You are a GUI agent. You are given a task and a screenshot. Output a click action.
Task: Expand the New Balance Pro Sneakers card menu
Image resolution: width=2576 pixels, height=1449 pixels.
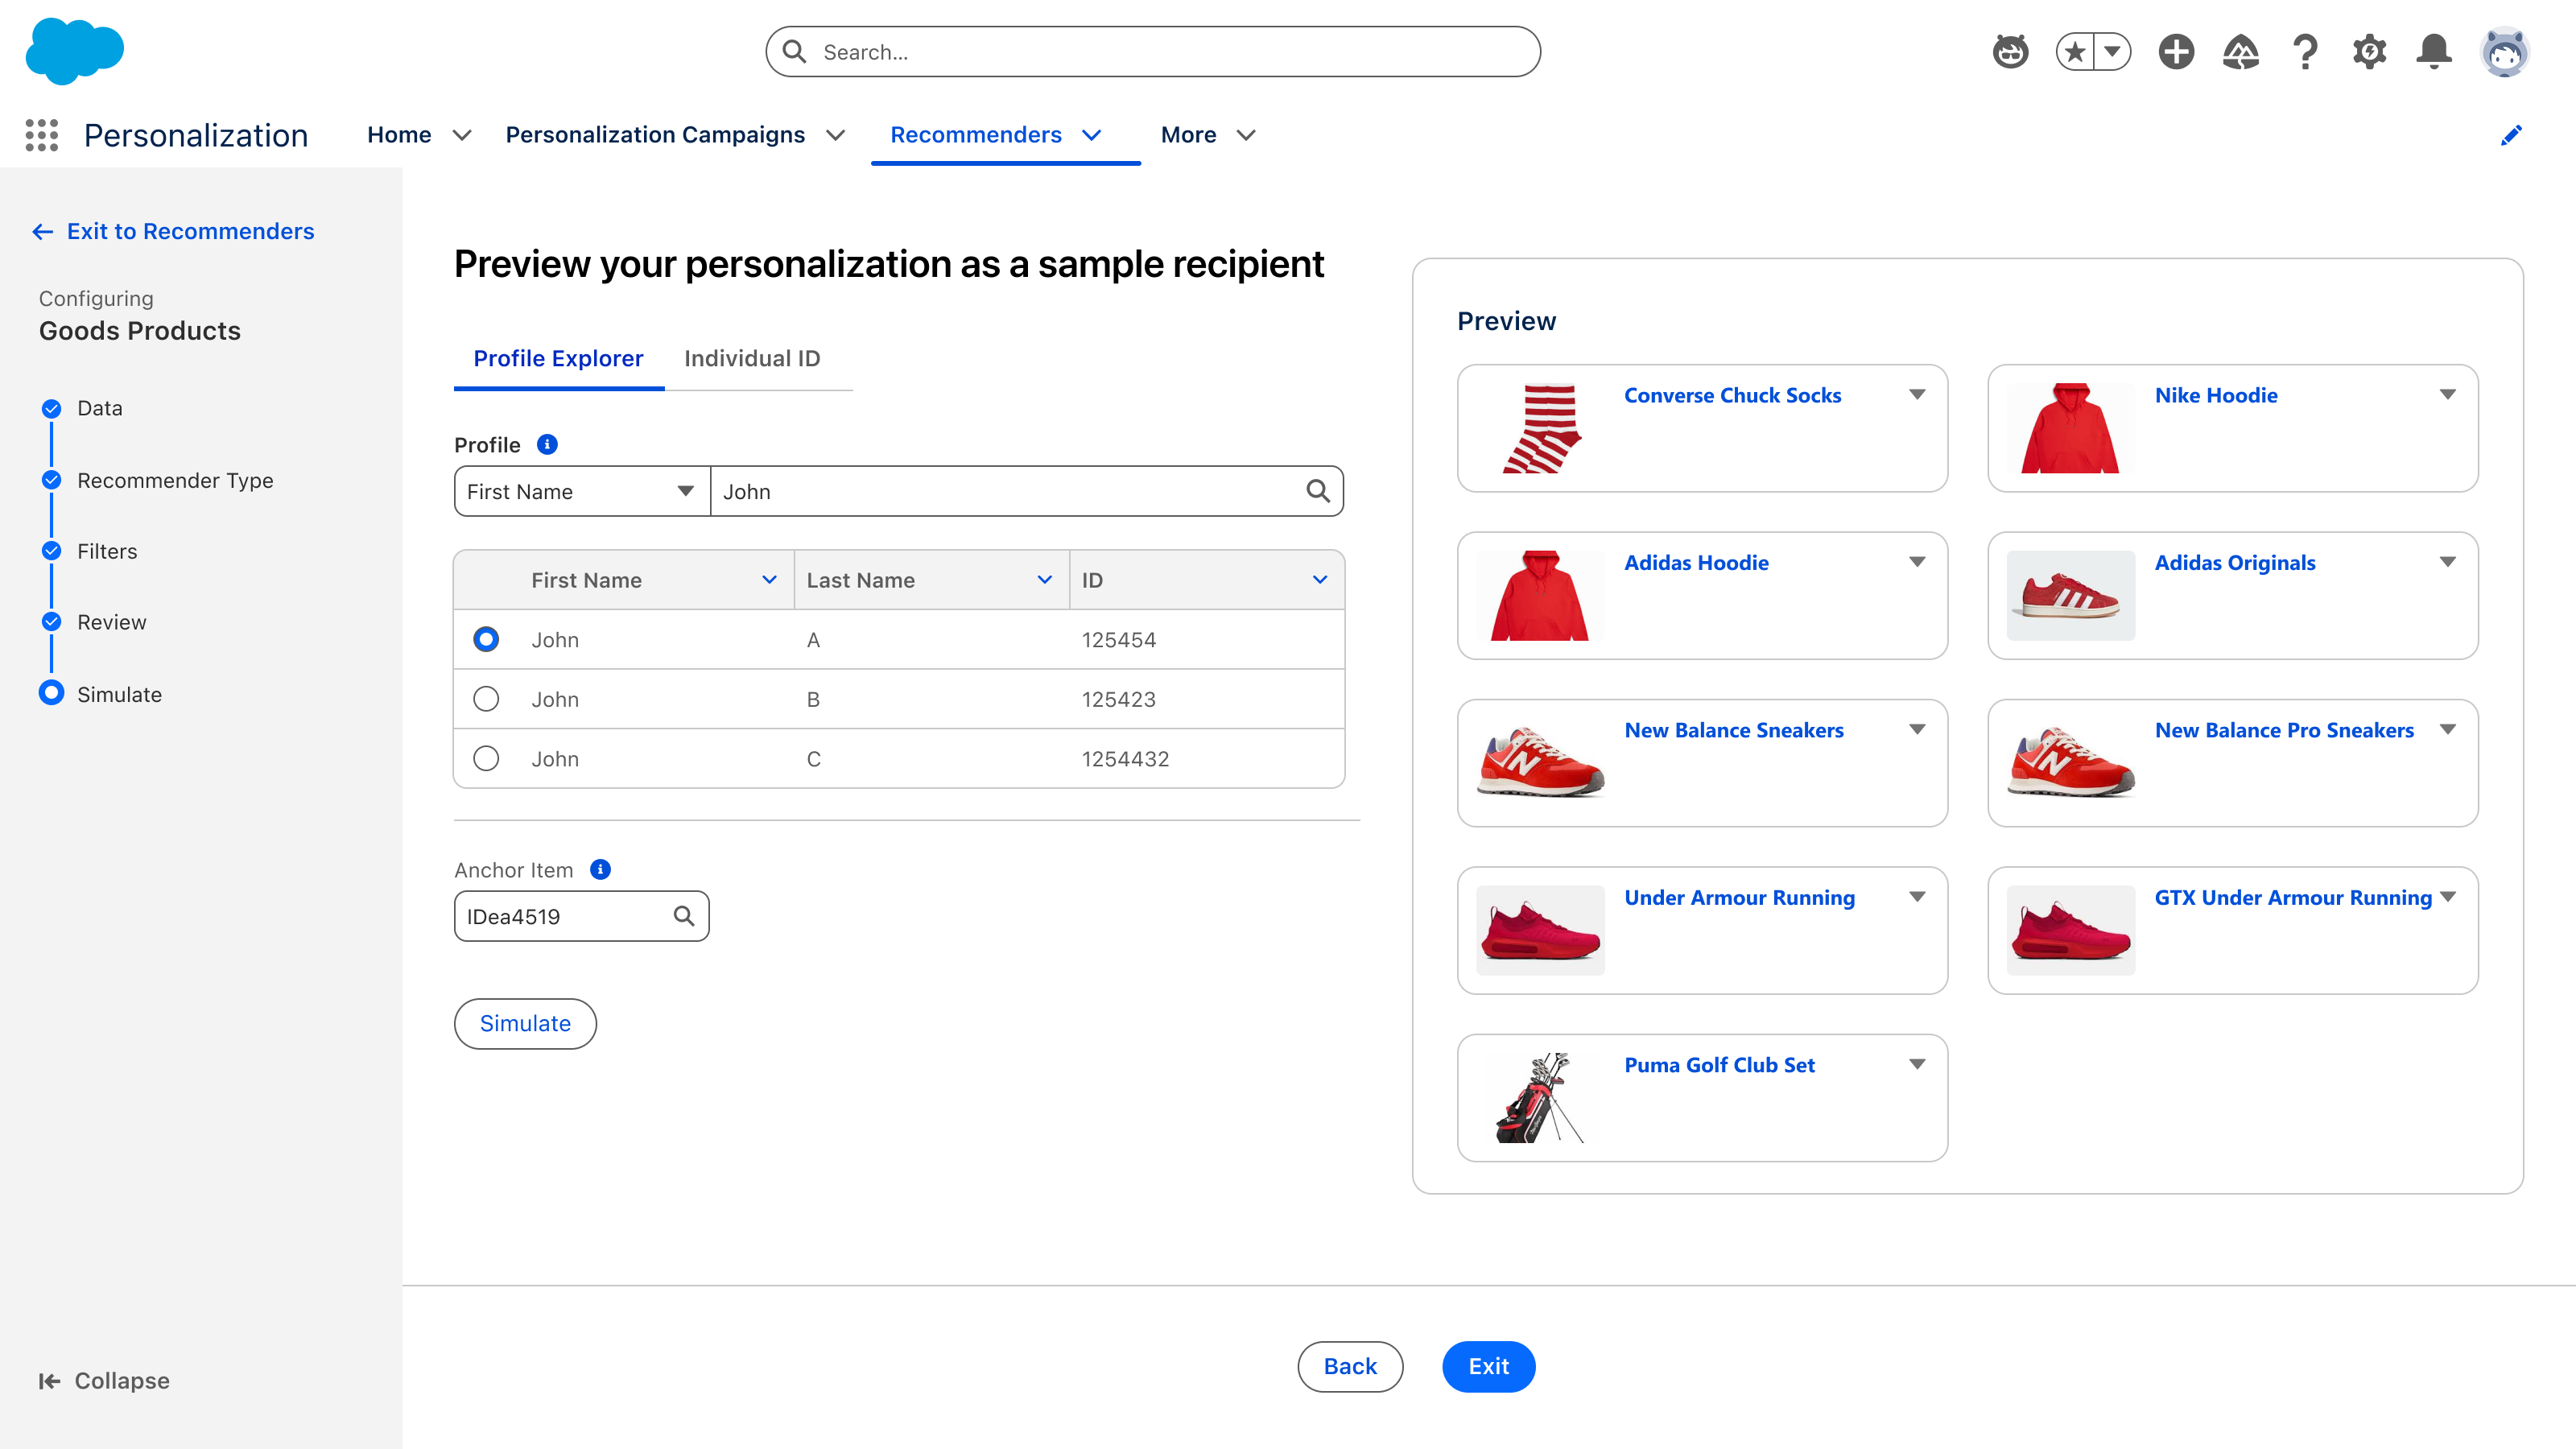pyautogui.click(x=2448, y=729)
